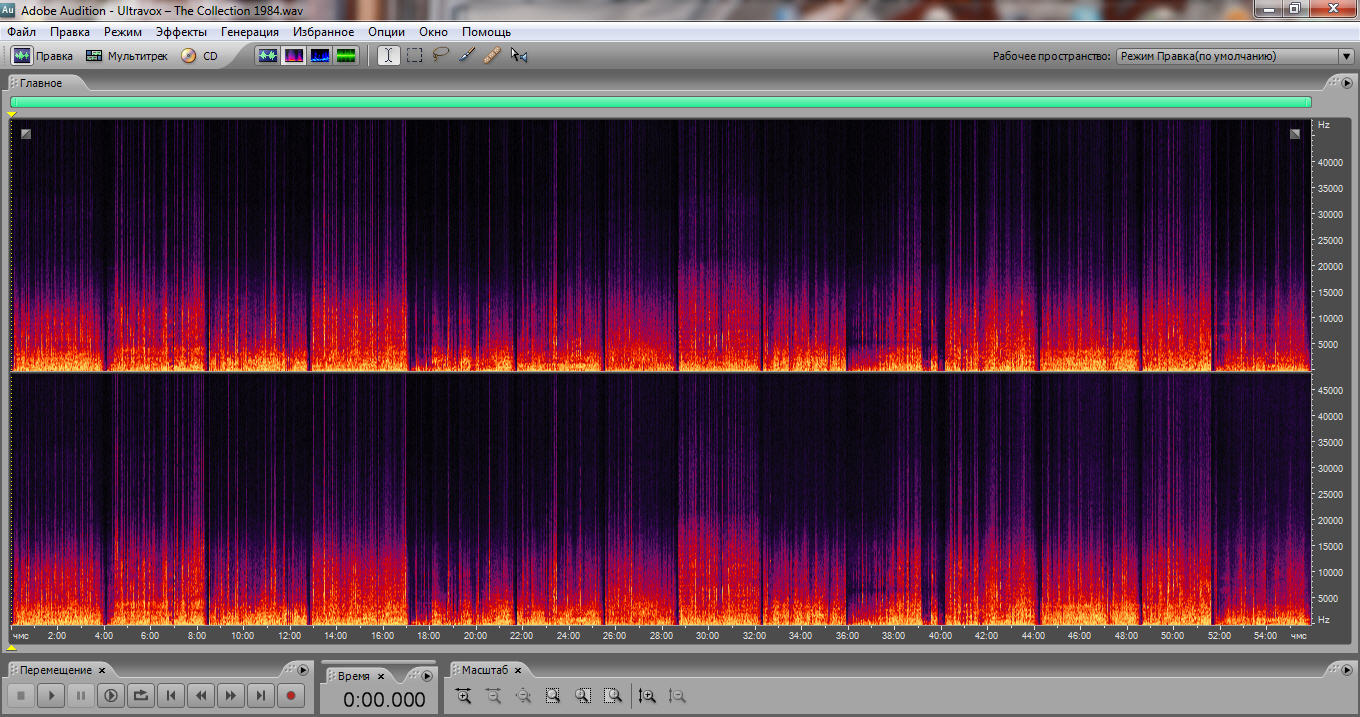Open the Генерация menu

(250, 32)
